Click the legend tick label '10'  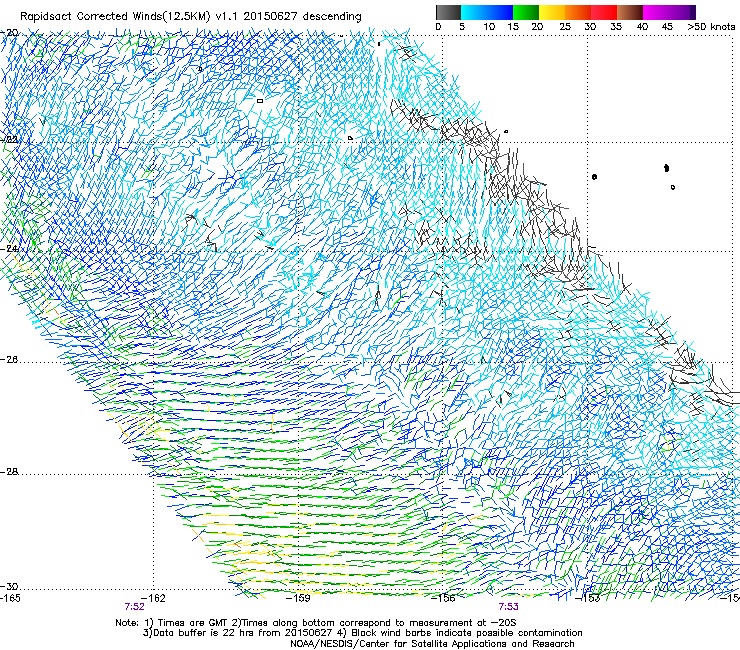click(x=489, y=26)
